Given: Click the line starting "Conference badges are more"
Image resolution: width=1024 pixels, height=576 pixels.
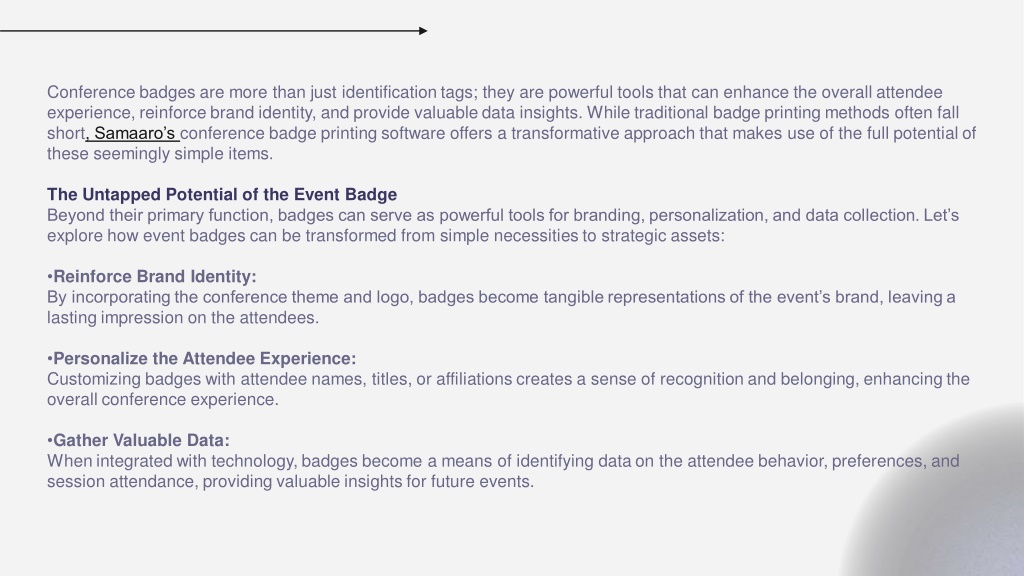Looking at the screenshot, I should [x=494, y=92].
